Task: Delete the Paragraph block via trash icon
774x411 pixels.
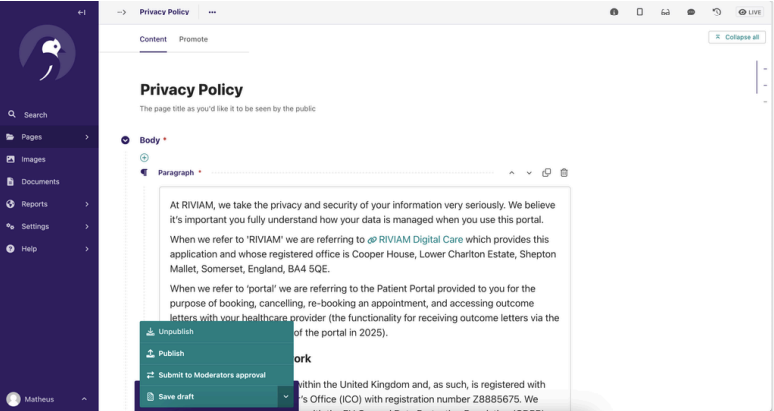Action: click(564, 173)
